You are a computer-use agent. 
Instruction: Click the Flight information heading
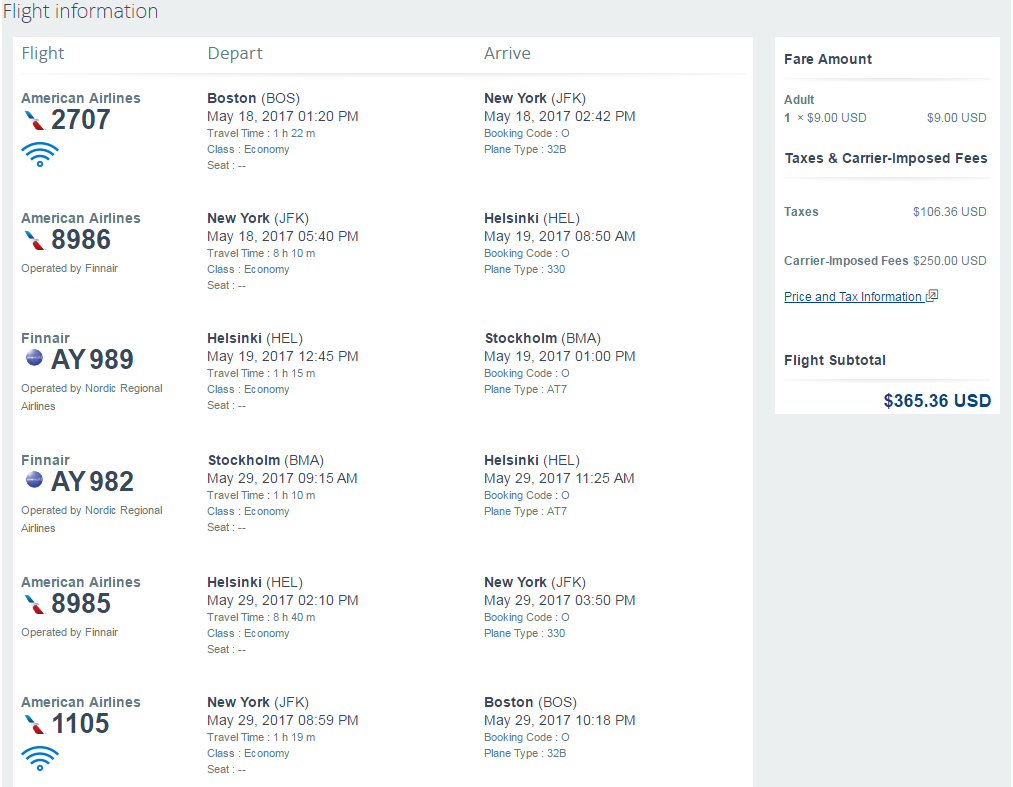[x=81, y=11]
